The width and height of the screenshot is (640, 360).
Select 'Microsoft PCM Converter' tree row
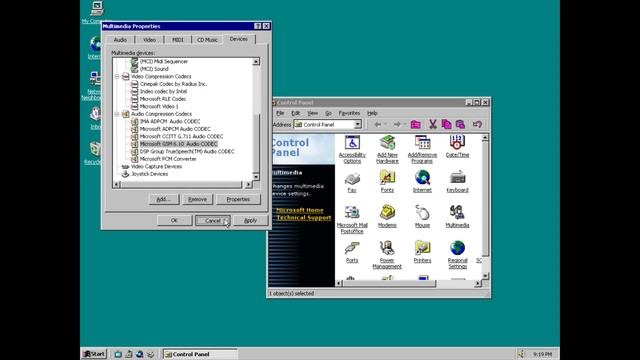(x=168, y=159)
